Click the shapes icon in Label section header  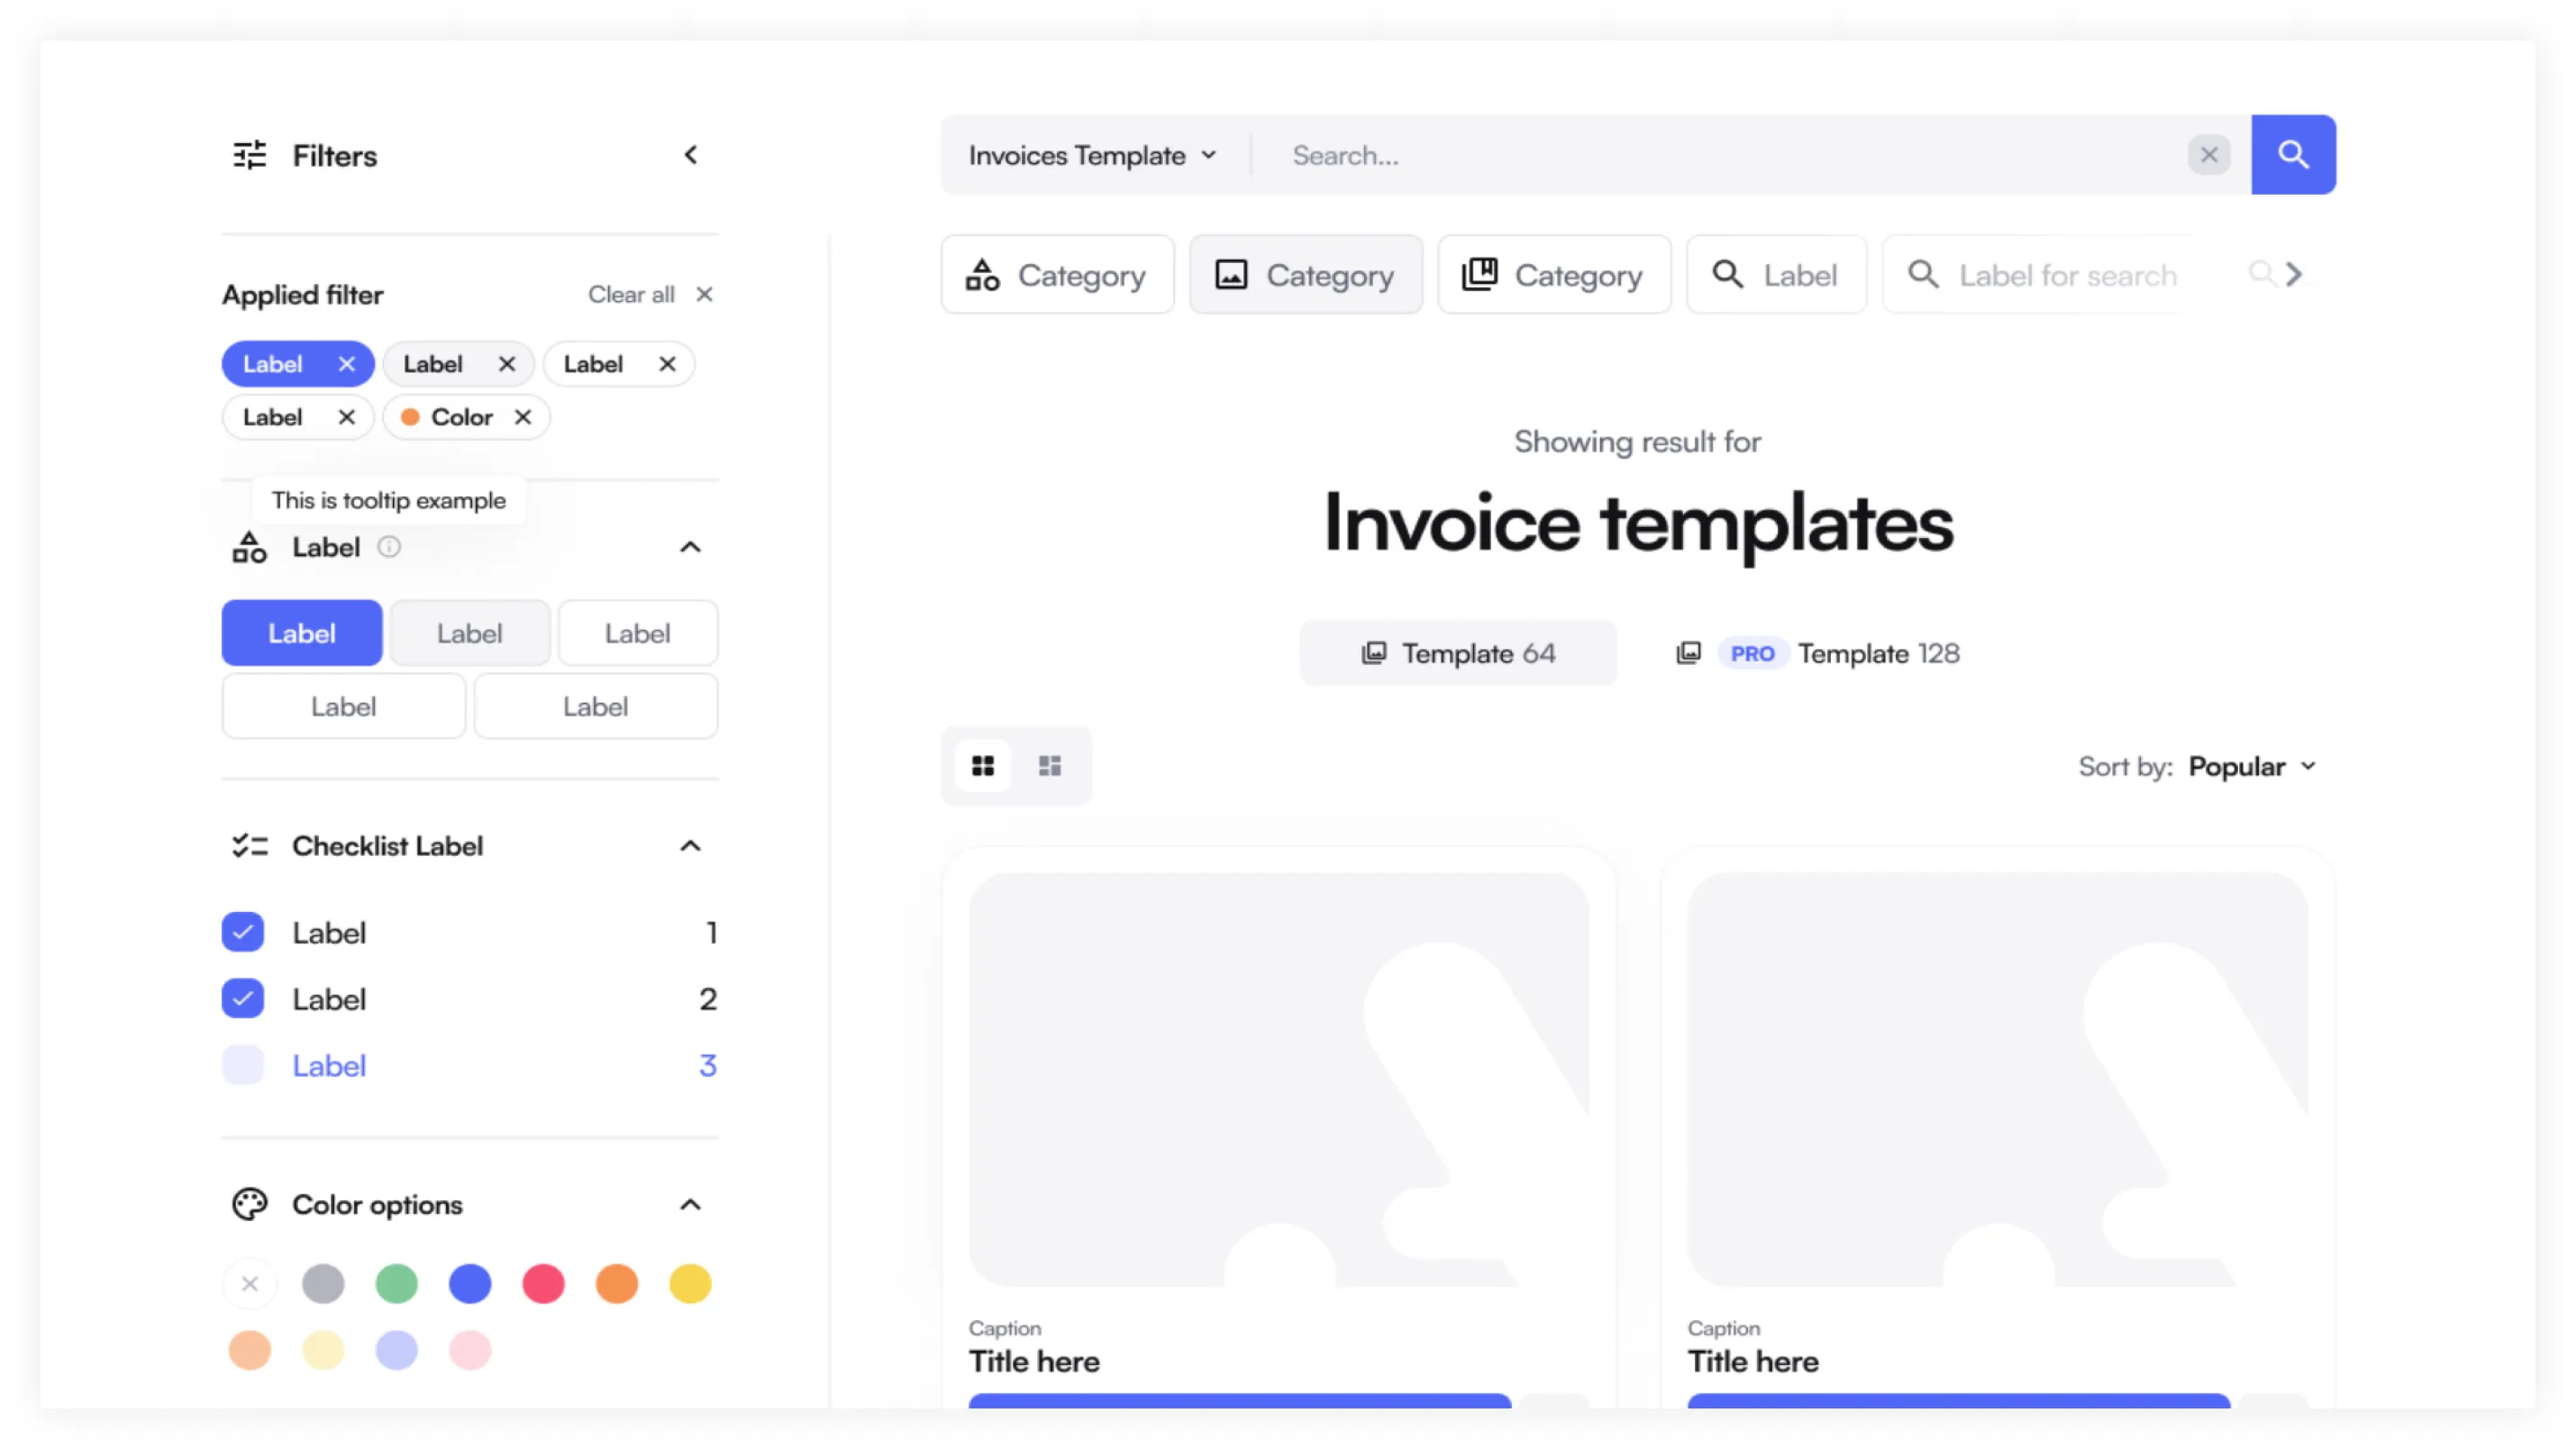coord(249,547)
